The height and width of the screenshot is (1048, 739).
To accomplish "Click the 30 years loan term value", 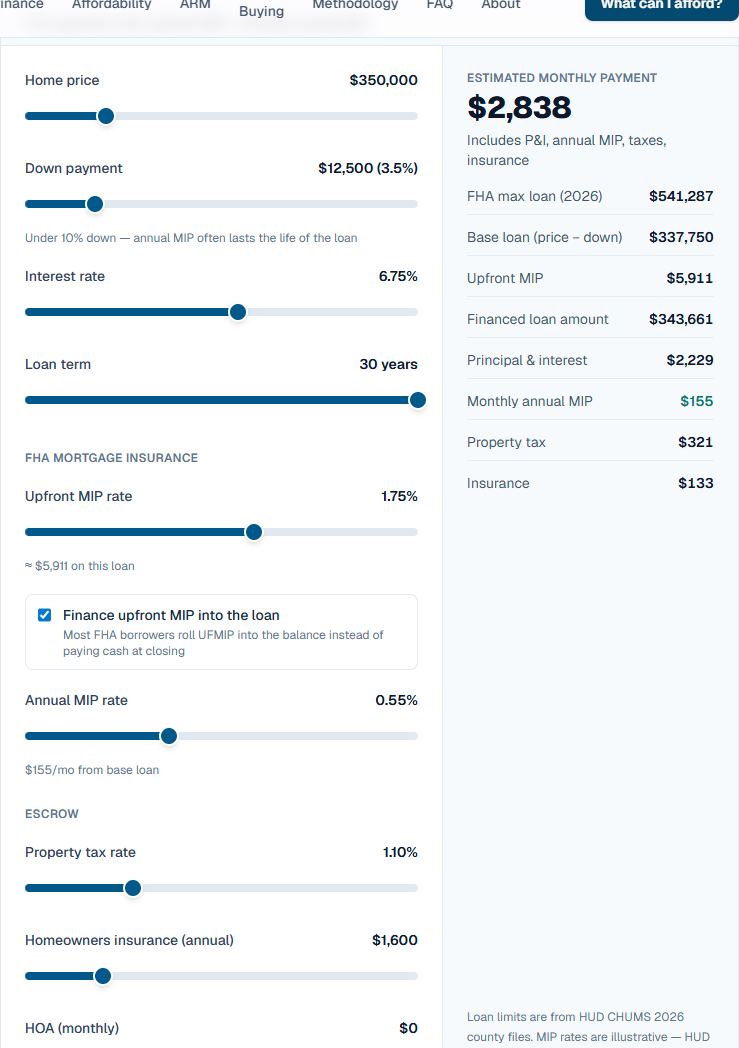I will point(388,364).
